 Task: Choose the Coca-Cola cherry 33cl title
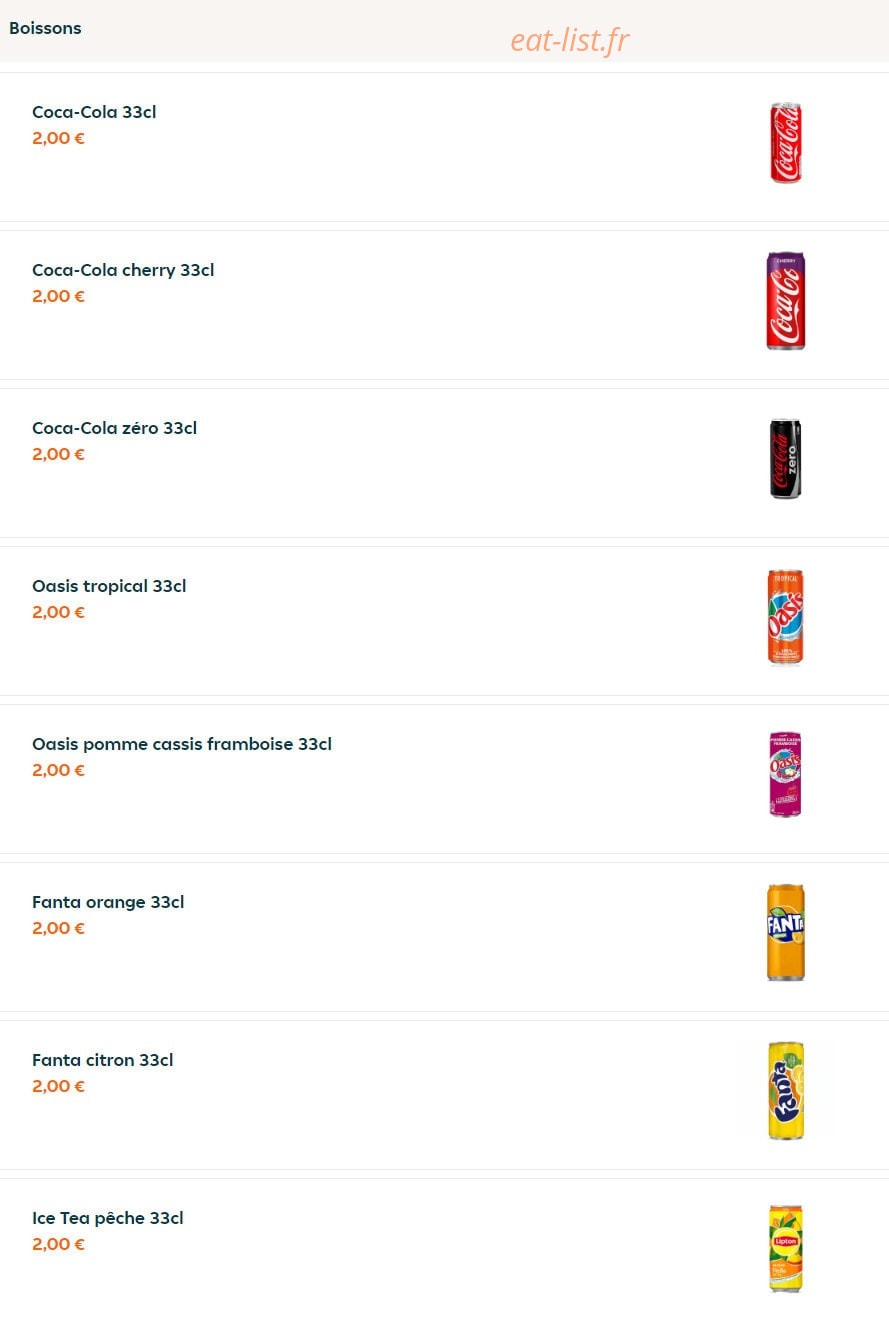tap(123, 270)
